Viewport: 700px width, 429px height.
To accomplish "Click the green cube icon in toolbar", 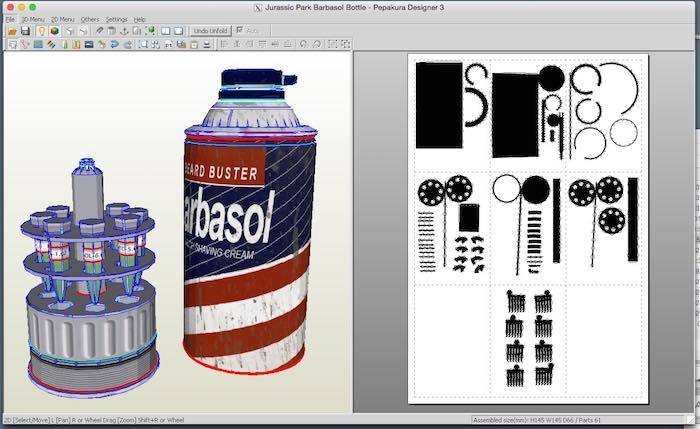I will pyautogui.click(x=151, y=31).
